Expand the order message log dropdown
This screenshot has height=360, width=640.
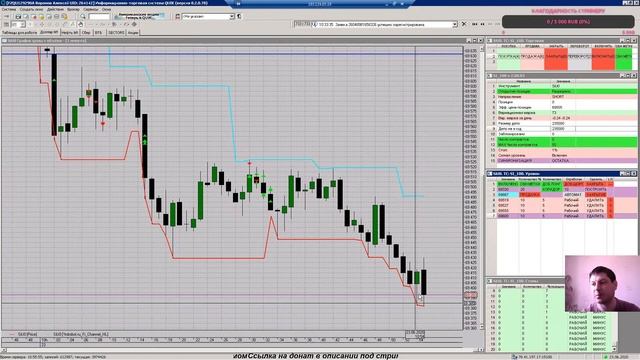tap(455, 24)
